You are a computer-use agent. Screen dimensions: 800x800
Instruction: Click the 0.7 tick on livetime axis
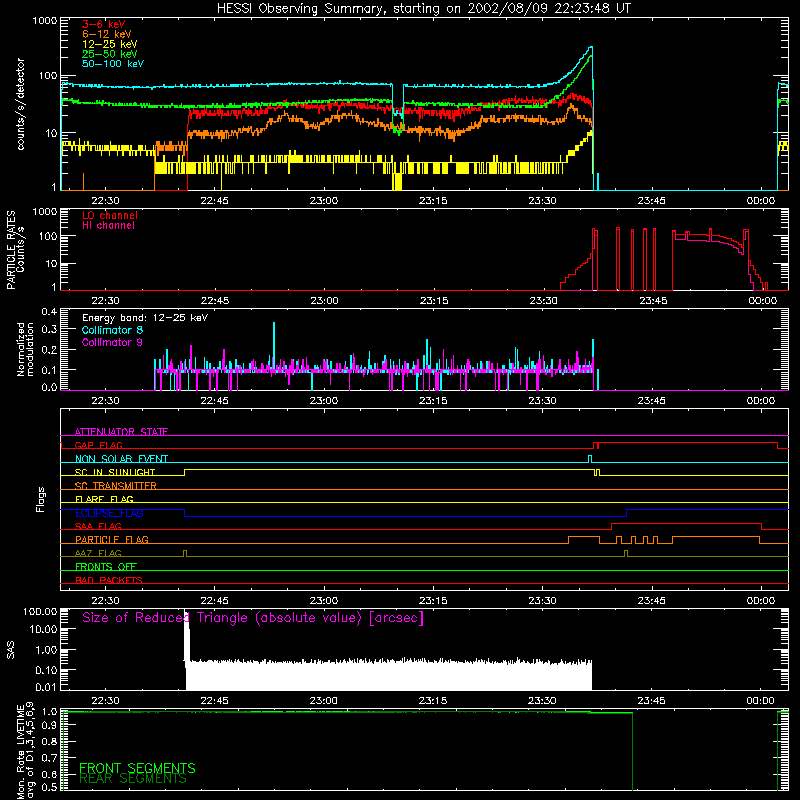click(x=49, y=757)
